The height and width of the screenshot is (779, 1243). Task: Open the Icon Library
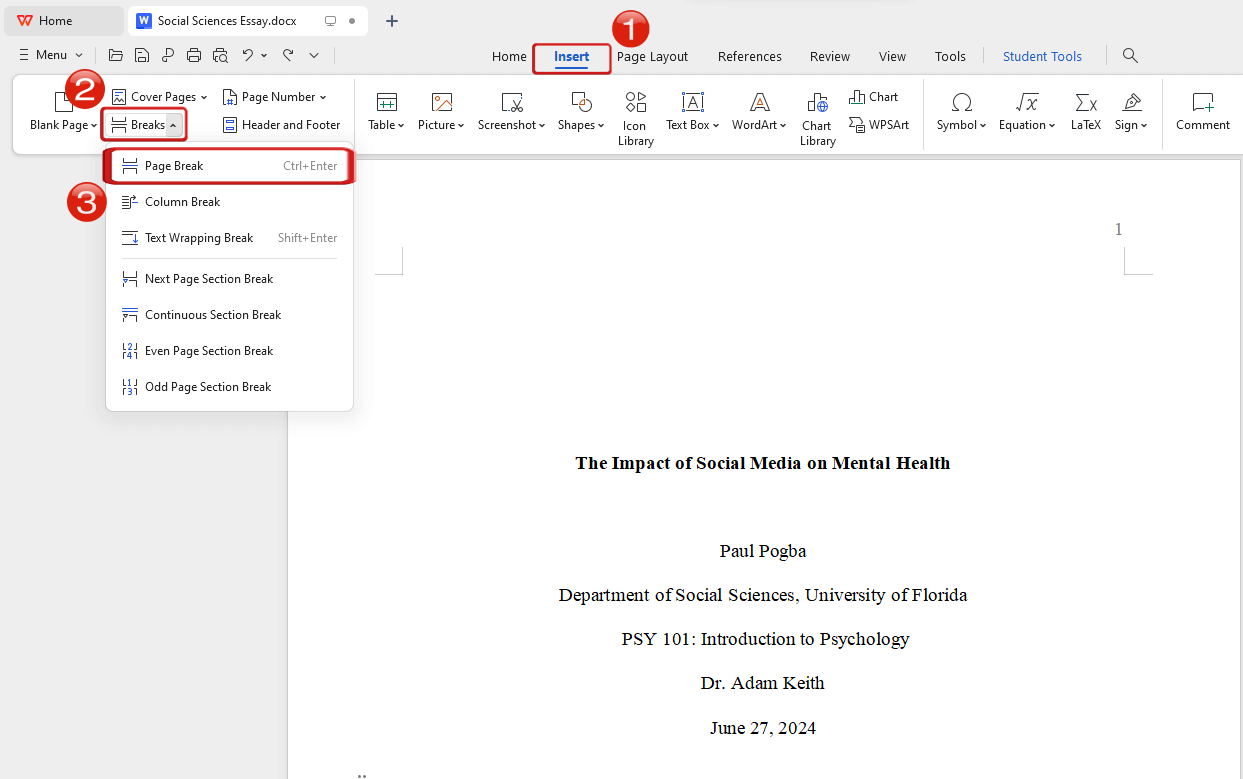pyautogui.click(x=635, y=118)
